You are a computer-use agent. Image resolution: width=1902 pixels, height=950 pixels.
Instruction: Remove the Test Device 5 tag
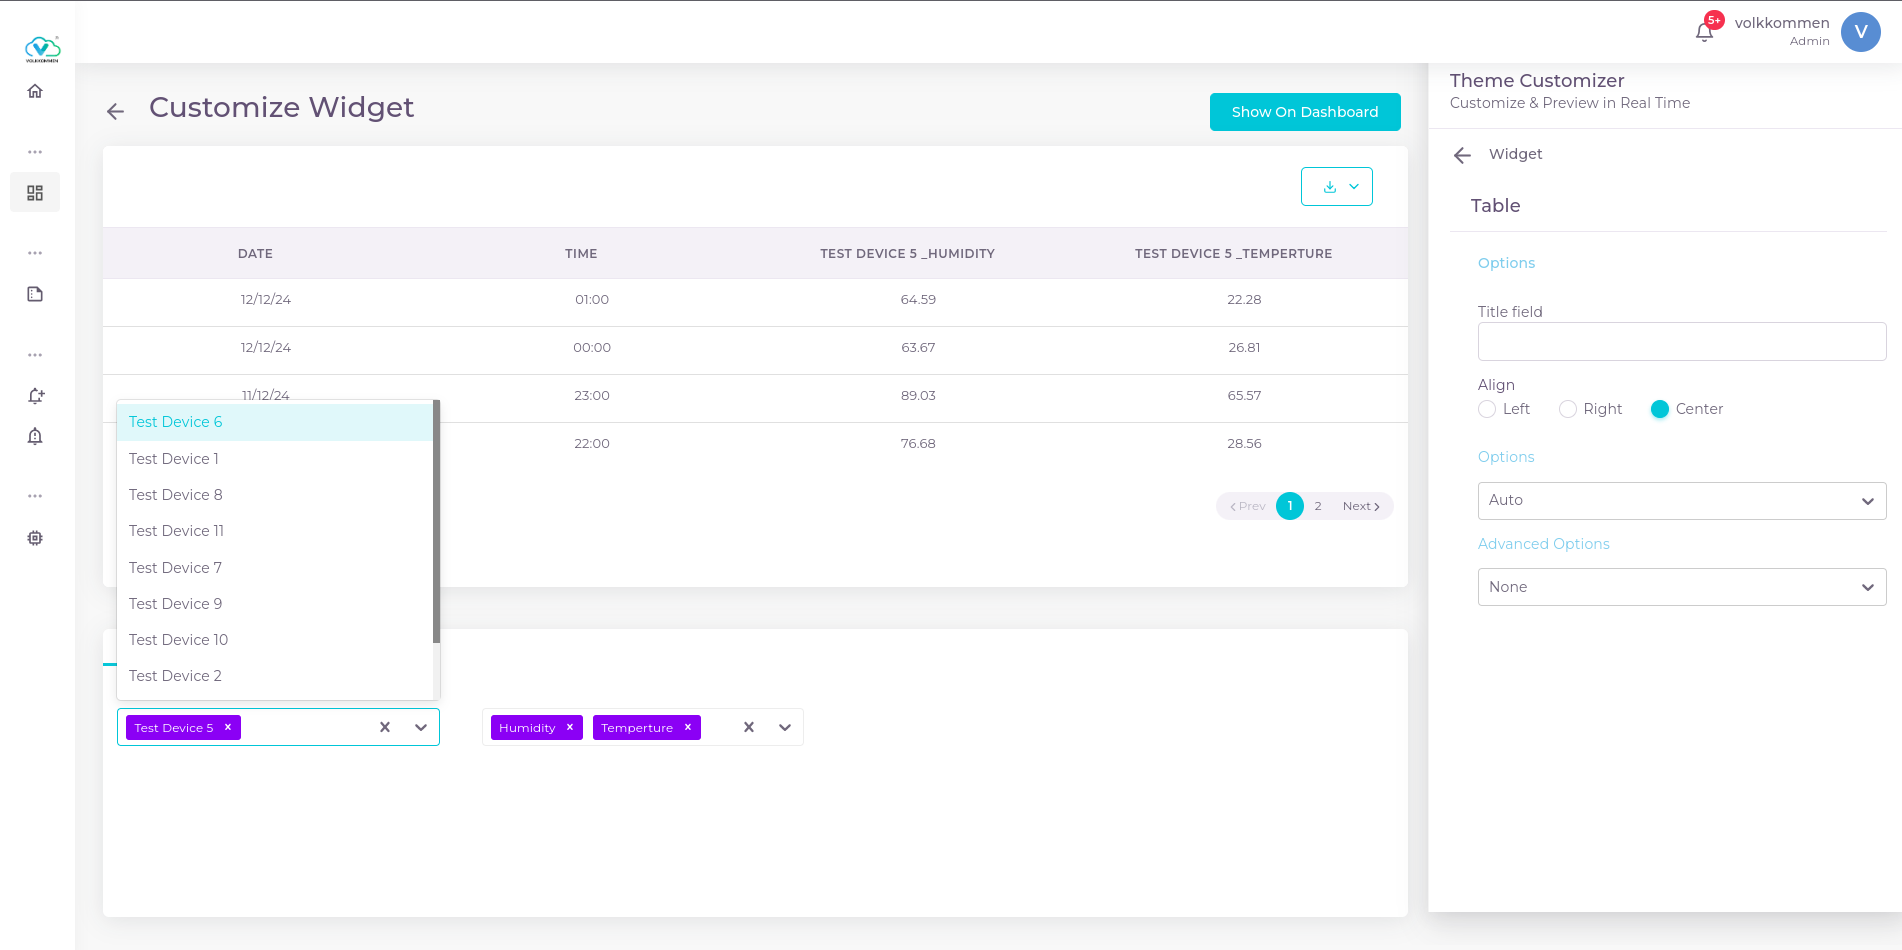click(x=228, y=727)
